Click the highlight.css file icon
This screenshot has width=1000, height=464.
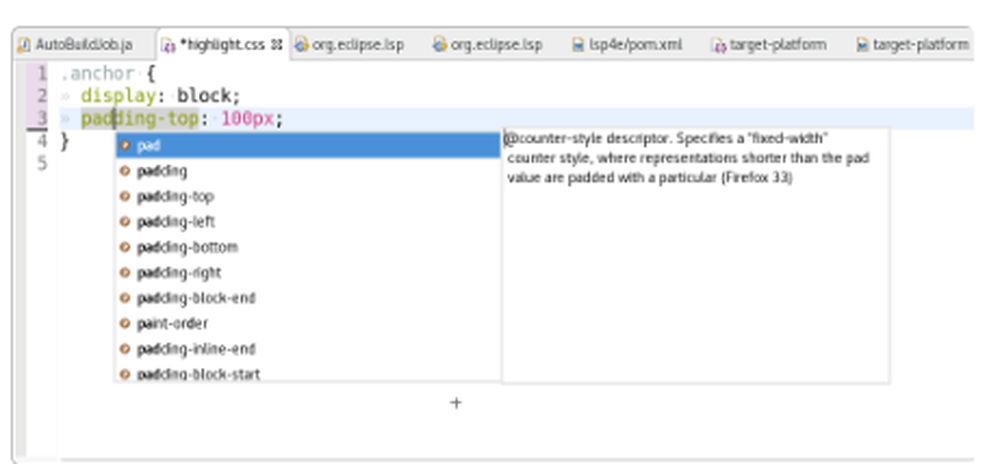pyautogui.click(x=168, y=45)
